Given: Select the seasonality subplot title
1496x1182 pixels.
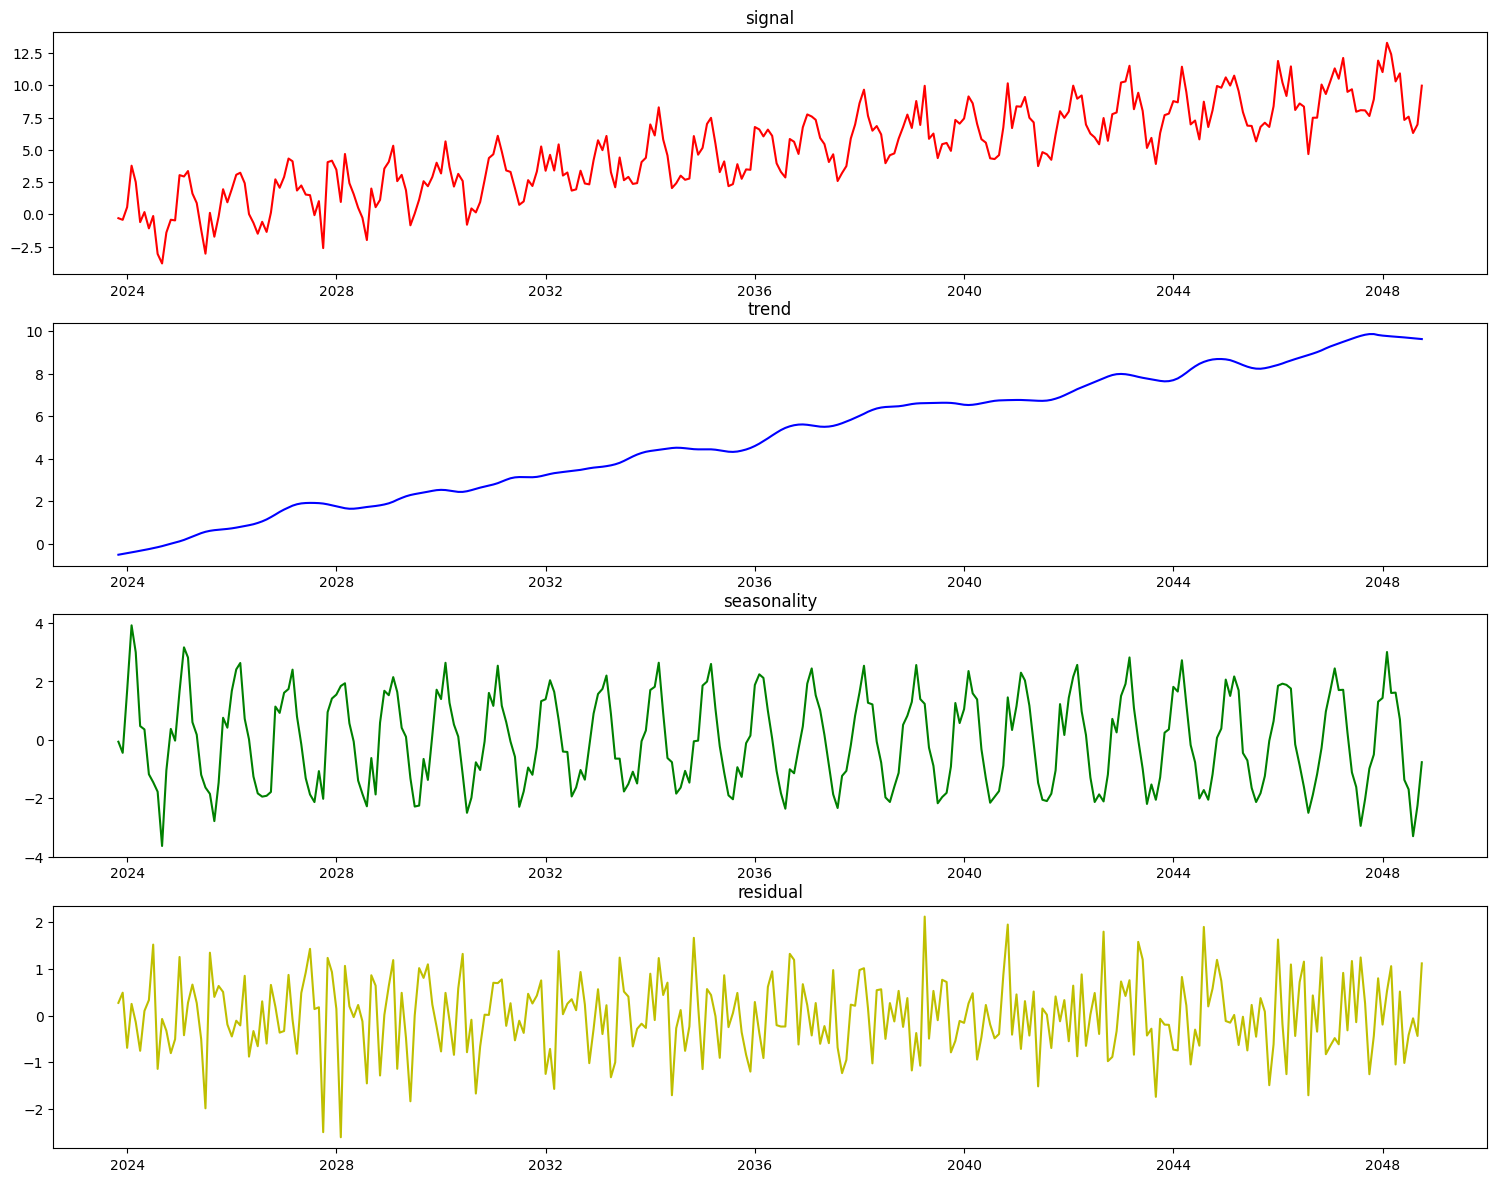Looking at the screenshot, I should click(770, 602).
